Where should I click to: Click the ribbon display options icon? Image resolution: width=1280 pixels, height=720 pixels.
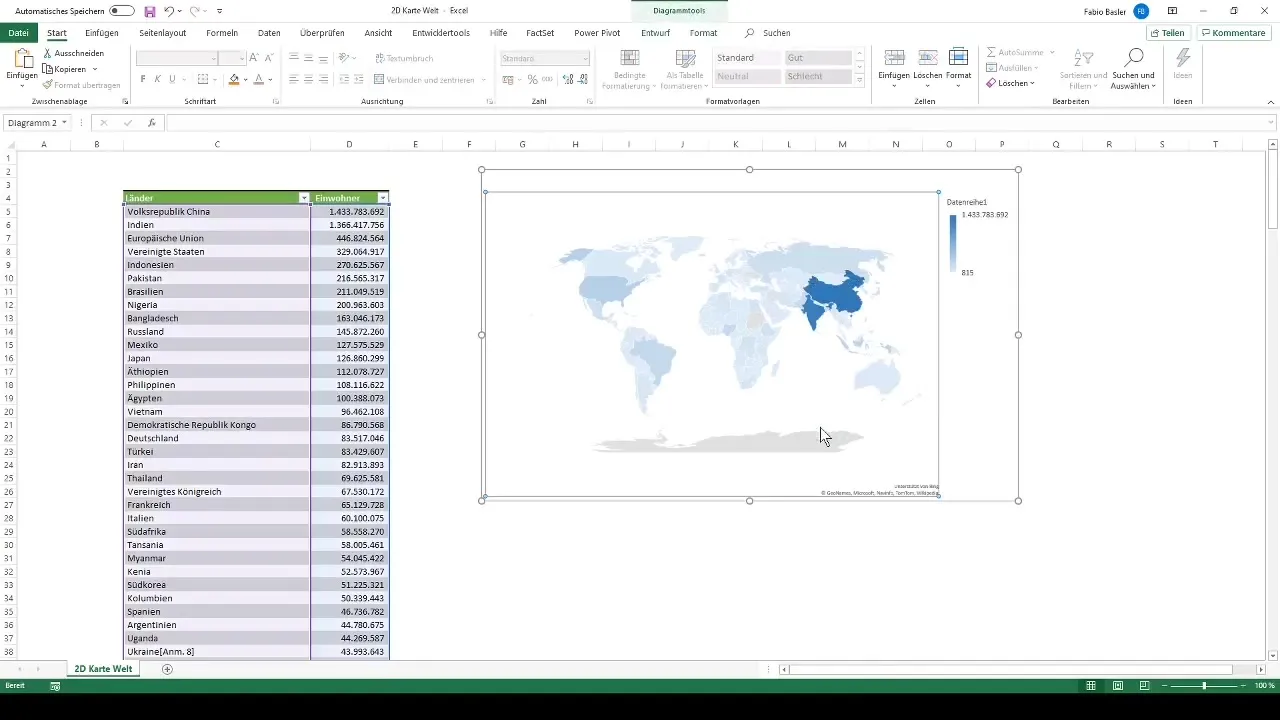[1172, 11]
